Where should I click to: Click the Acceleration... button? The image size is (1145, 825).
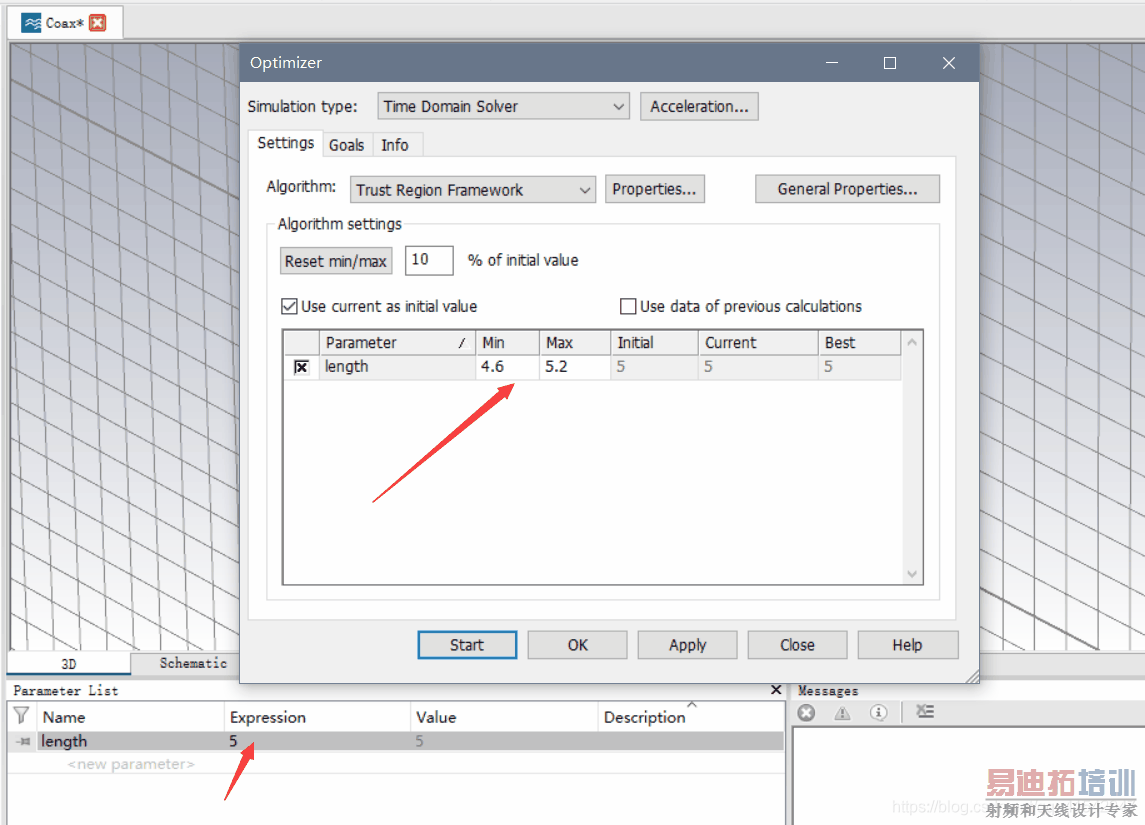tap(699, 107)
